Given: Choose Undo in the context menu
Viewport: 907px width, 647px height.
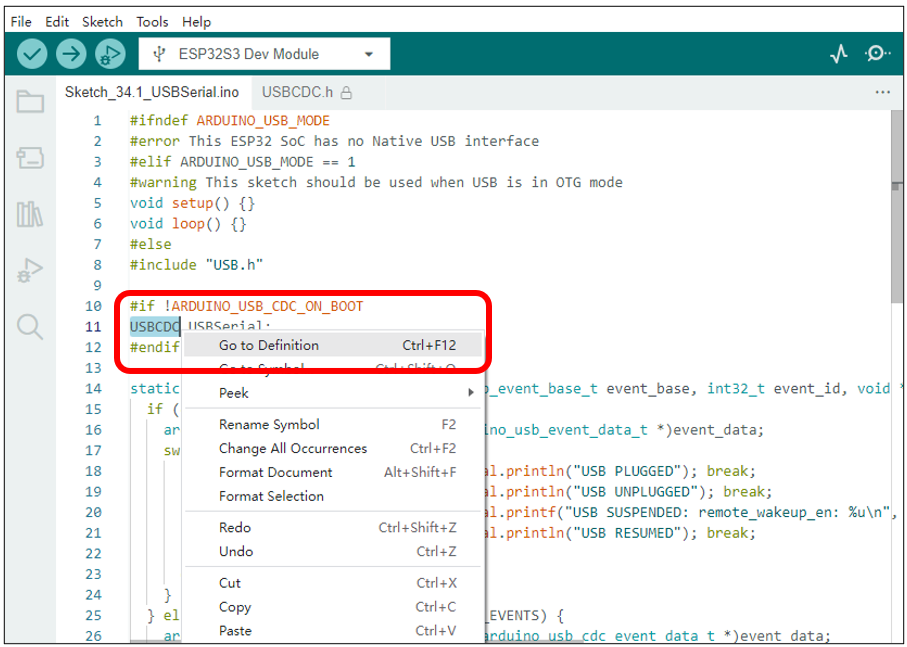Looking at the screenshot, I should point(333,551).
